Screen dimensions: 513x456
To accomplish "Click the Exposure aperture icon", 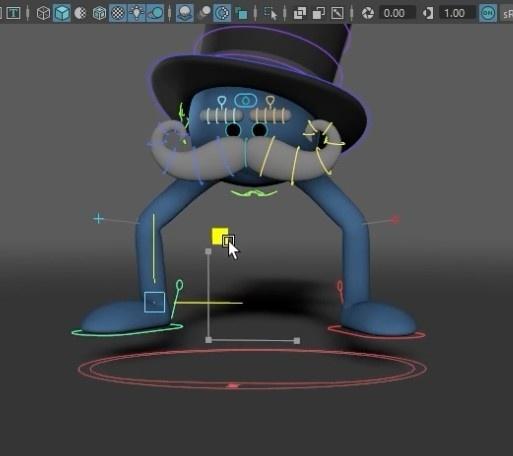I will (368, 13).
